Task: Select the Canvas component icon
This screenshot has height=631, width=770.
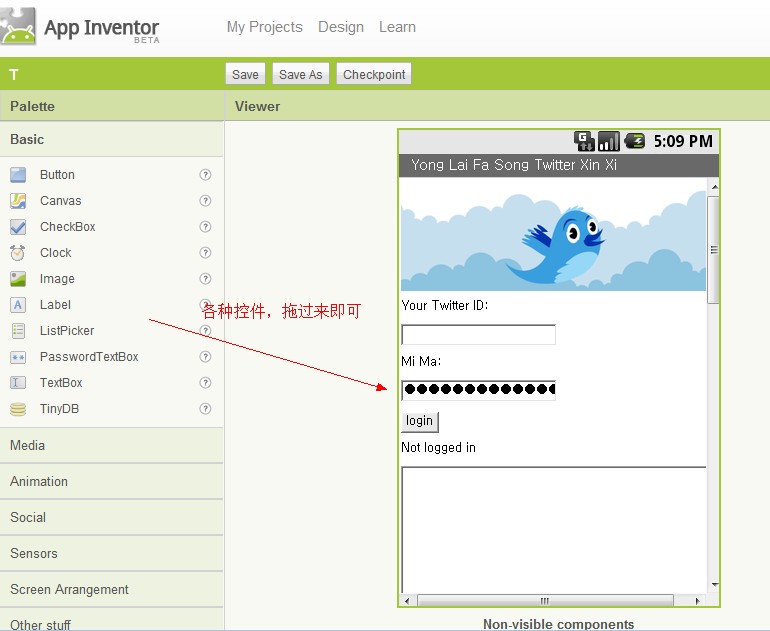Action: point(18,201)
